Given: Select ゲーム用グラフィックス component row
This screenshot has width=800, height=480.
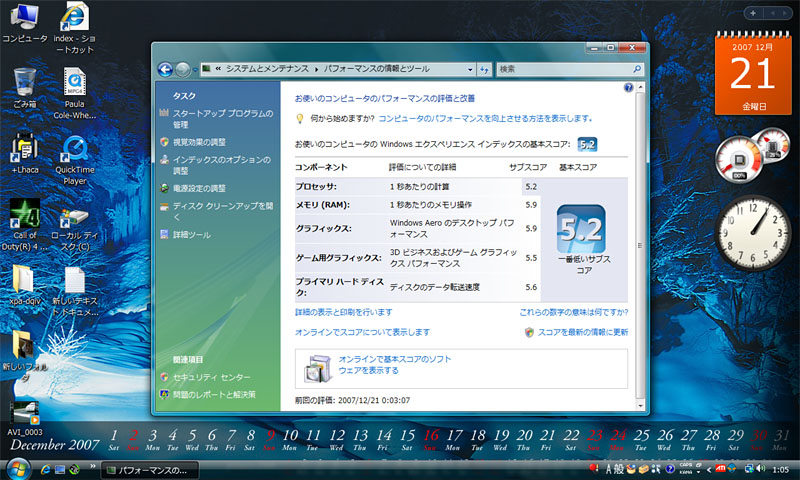Looking at the screenshot, I should 417,258.
